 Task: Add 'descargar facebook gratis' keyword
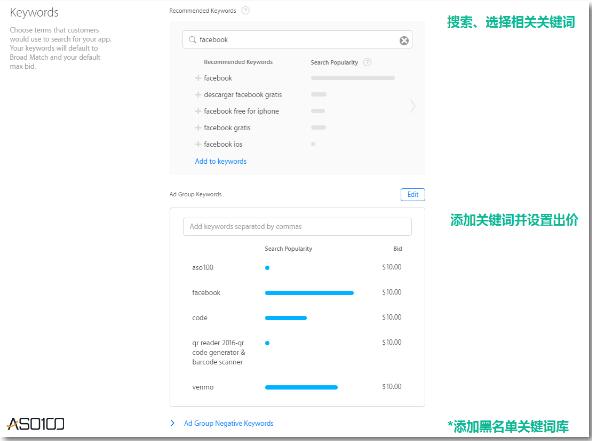click(197, 94)
